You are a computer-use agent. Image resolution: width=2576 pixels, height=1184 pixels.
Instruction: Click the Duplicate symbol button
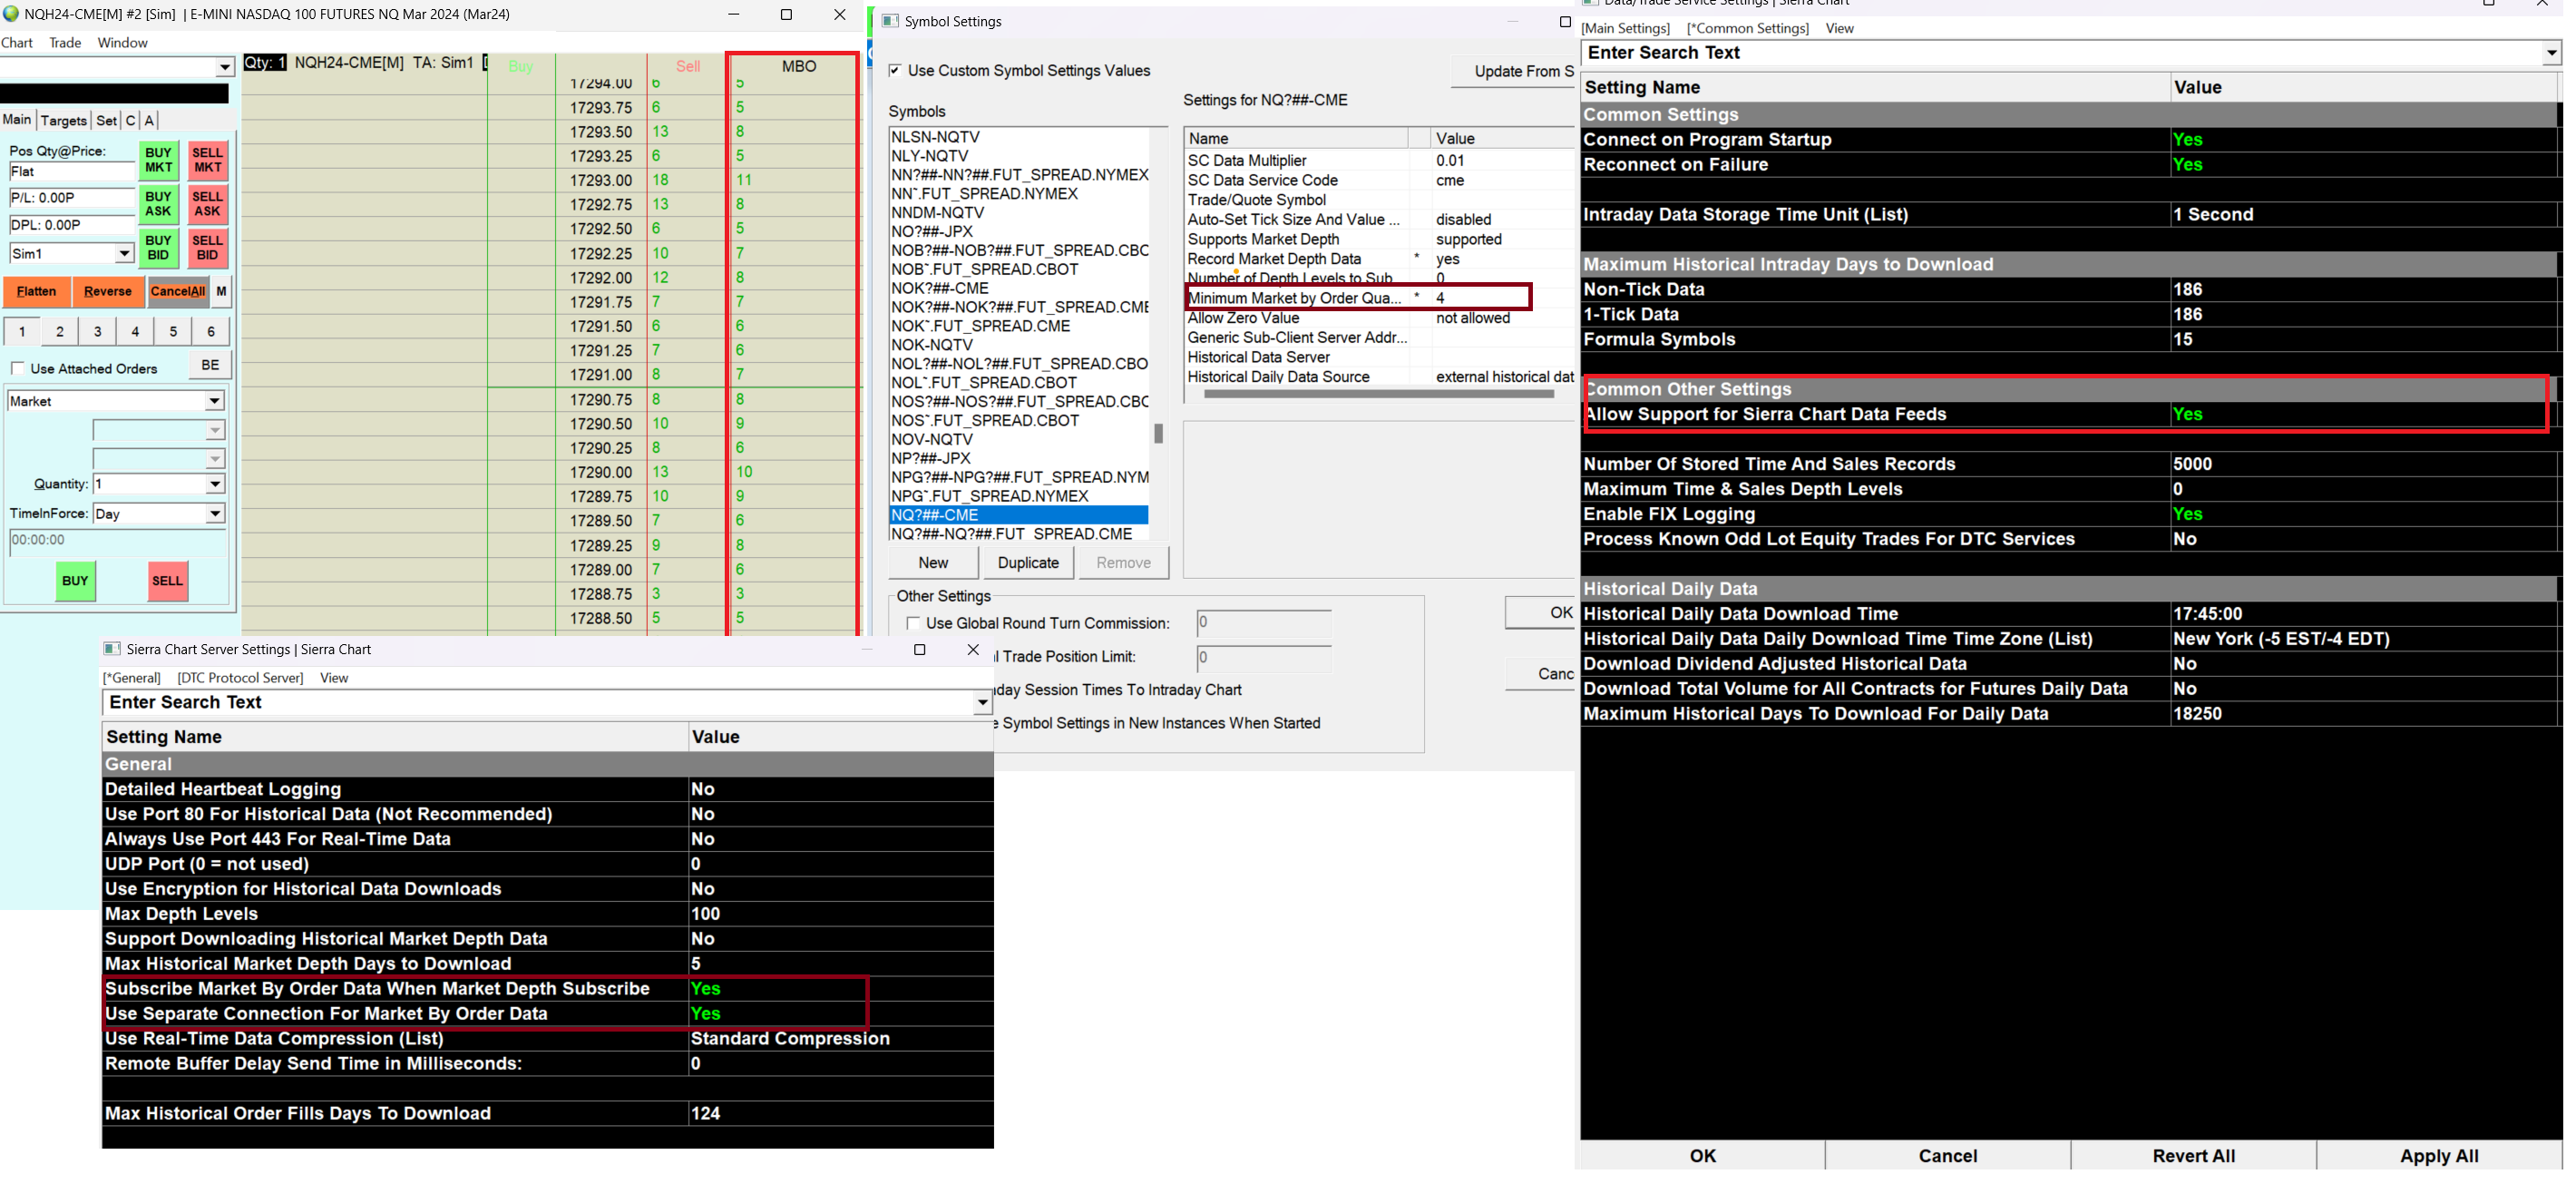pyautogui.click(x=1027, y=562)
